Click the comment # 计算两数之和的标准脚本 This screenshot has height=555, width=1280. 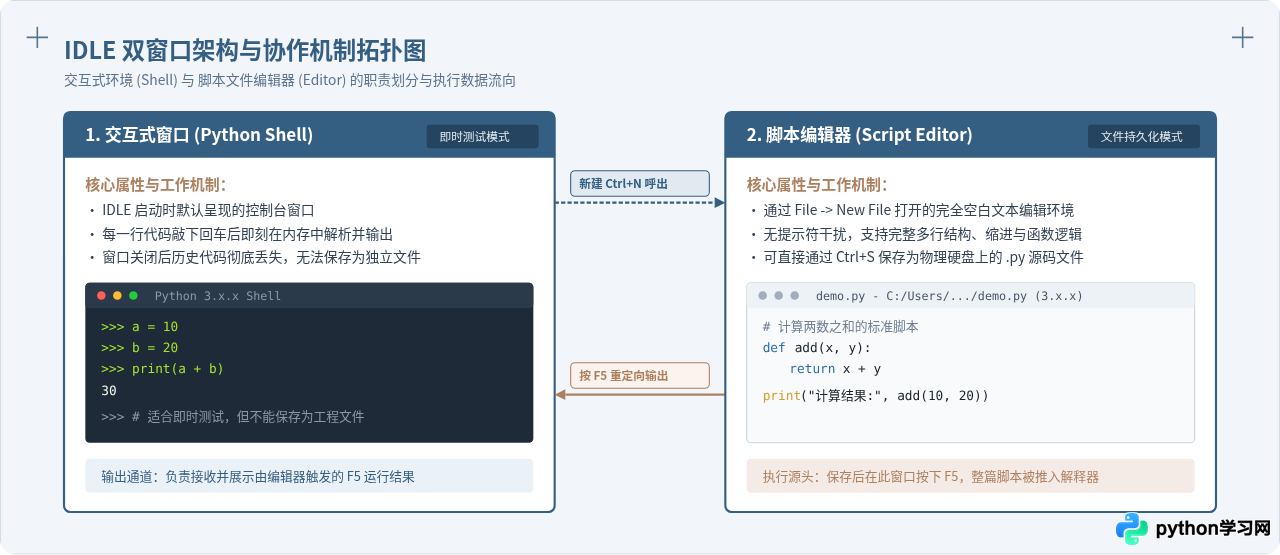[840, 327]
